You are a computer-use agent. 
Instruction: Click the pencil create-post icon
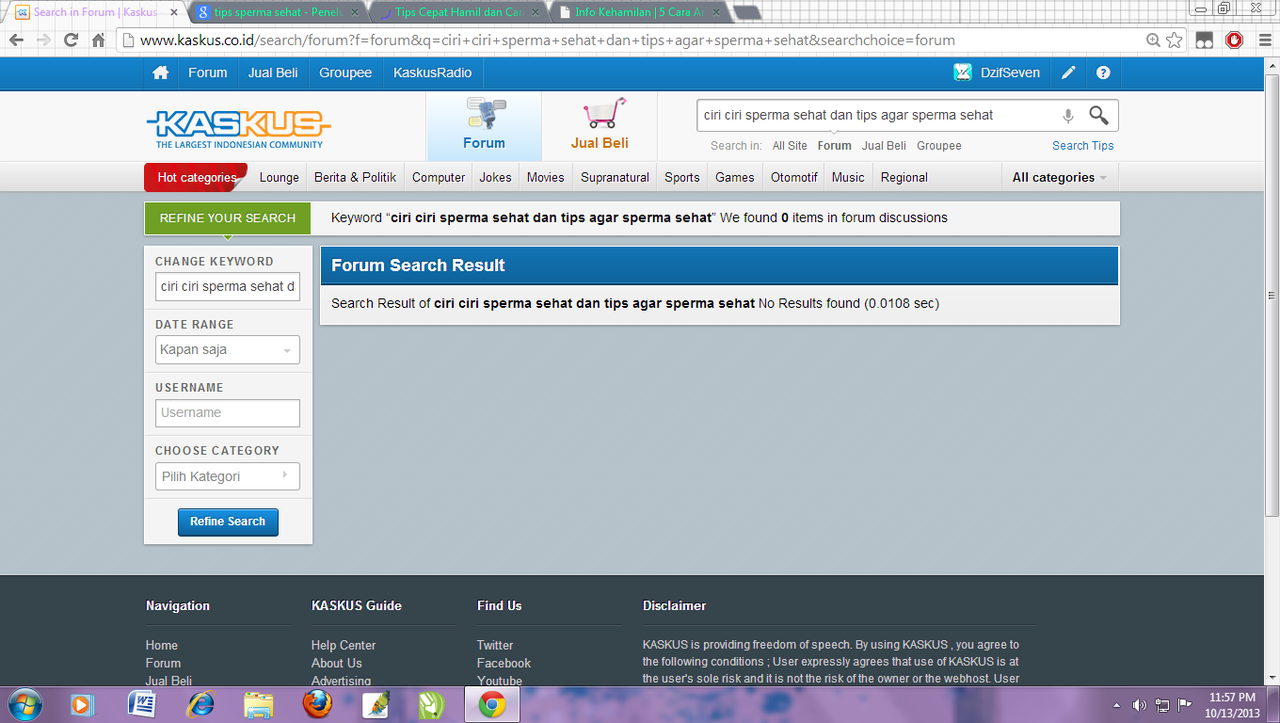coord(1069,73)
